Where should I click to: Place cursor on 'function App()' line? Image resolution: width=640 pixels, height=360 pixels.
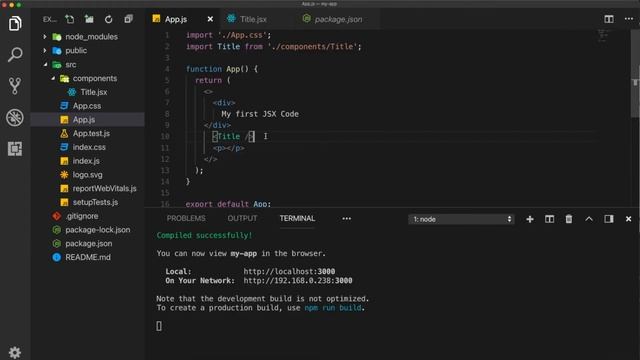(x=222, y=69)
